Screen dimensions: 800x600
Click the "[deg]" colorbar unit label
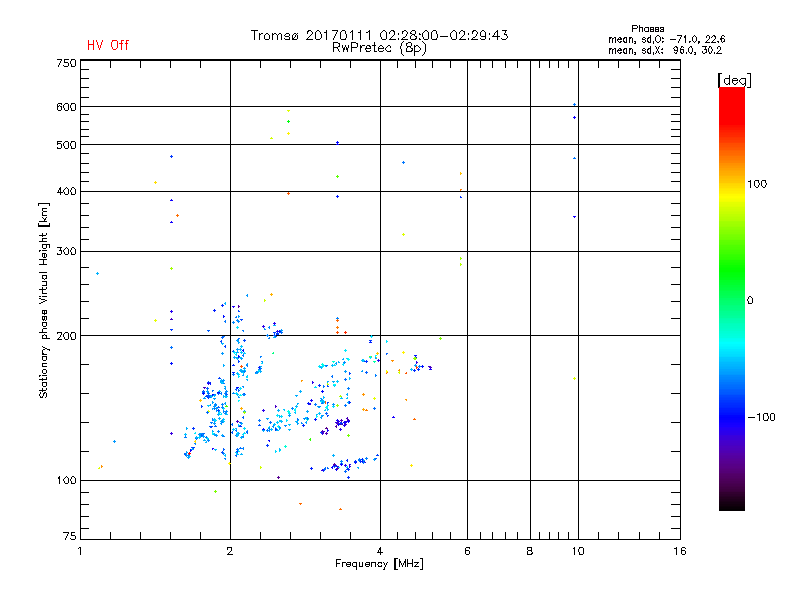point(734,80)
